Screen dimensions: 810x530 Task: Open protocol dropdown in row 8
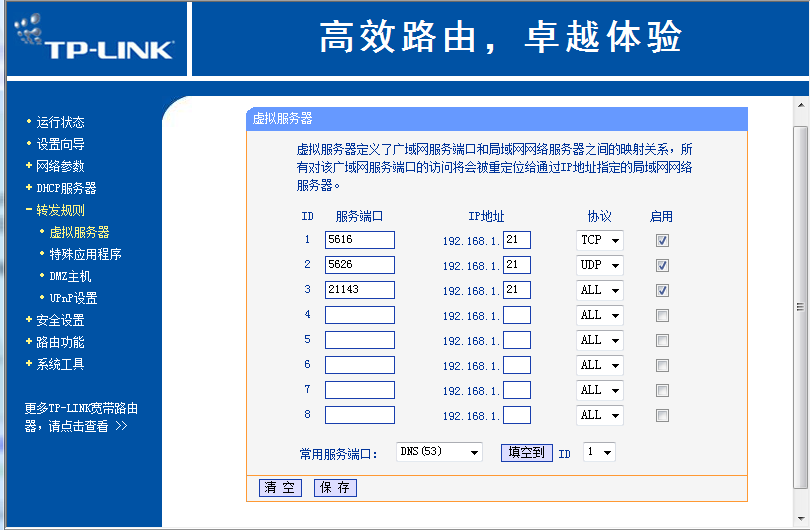pos(600,415)
